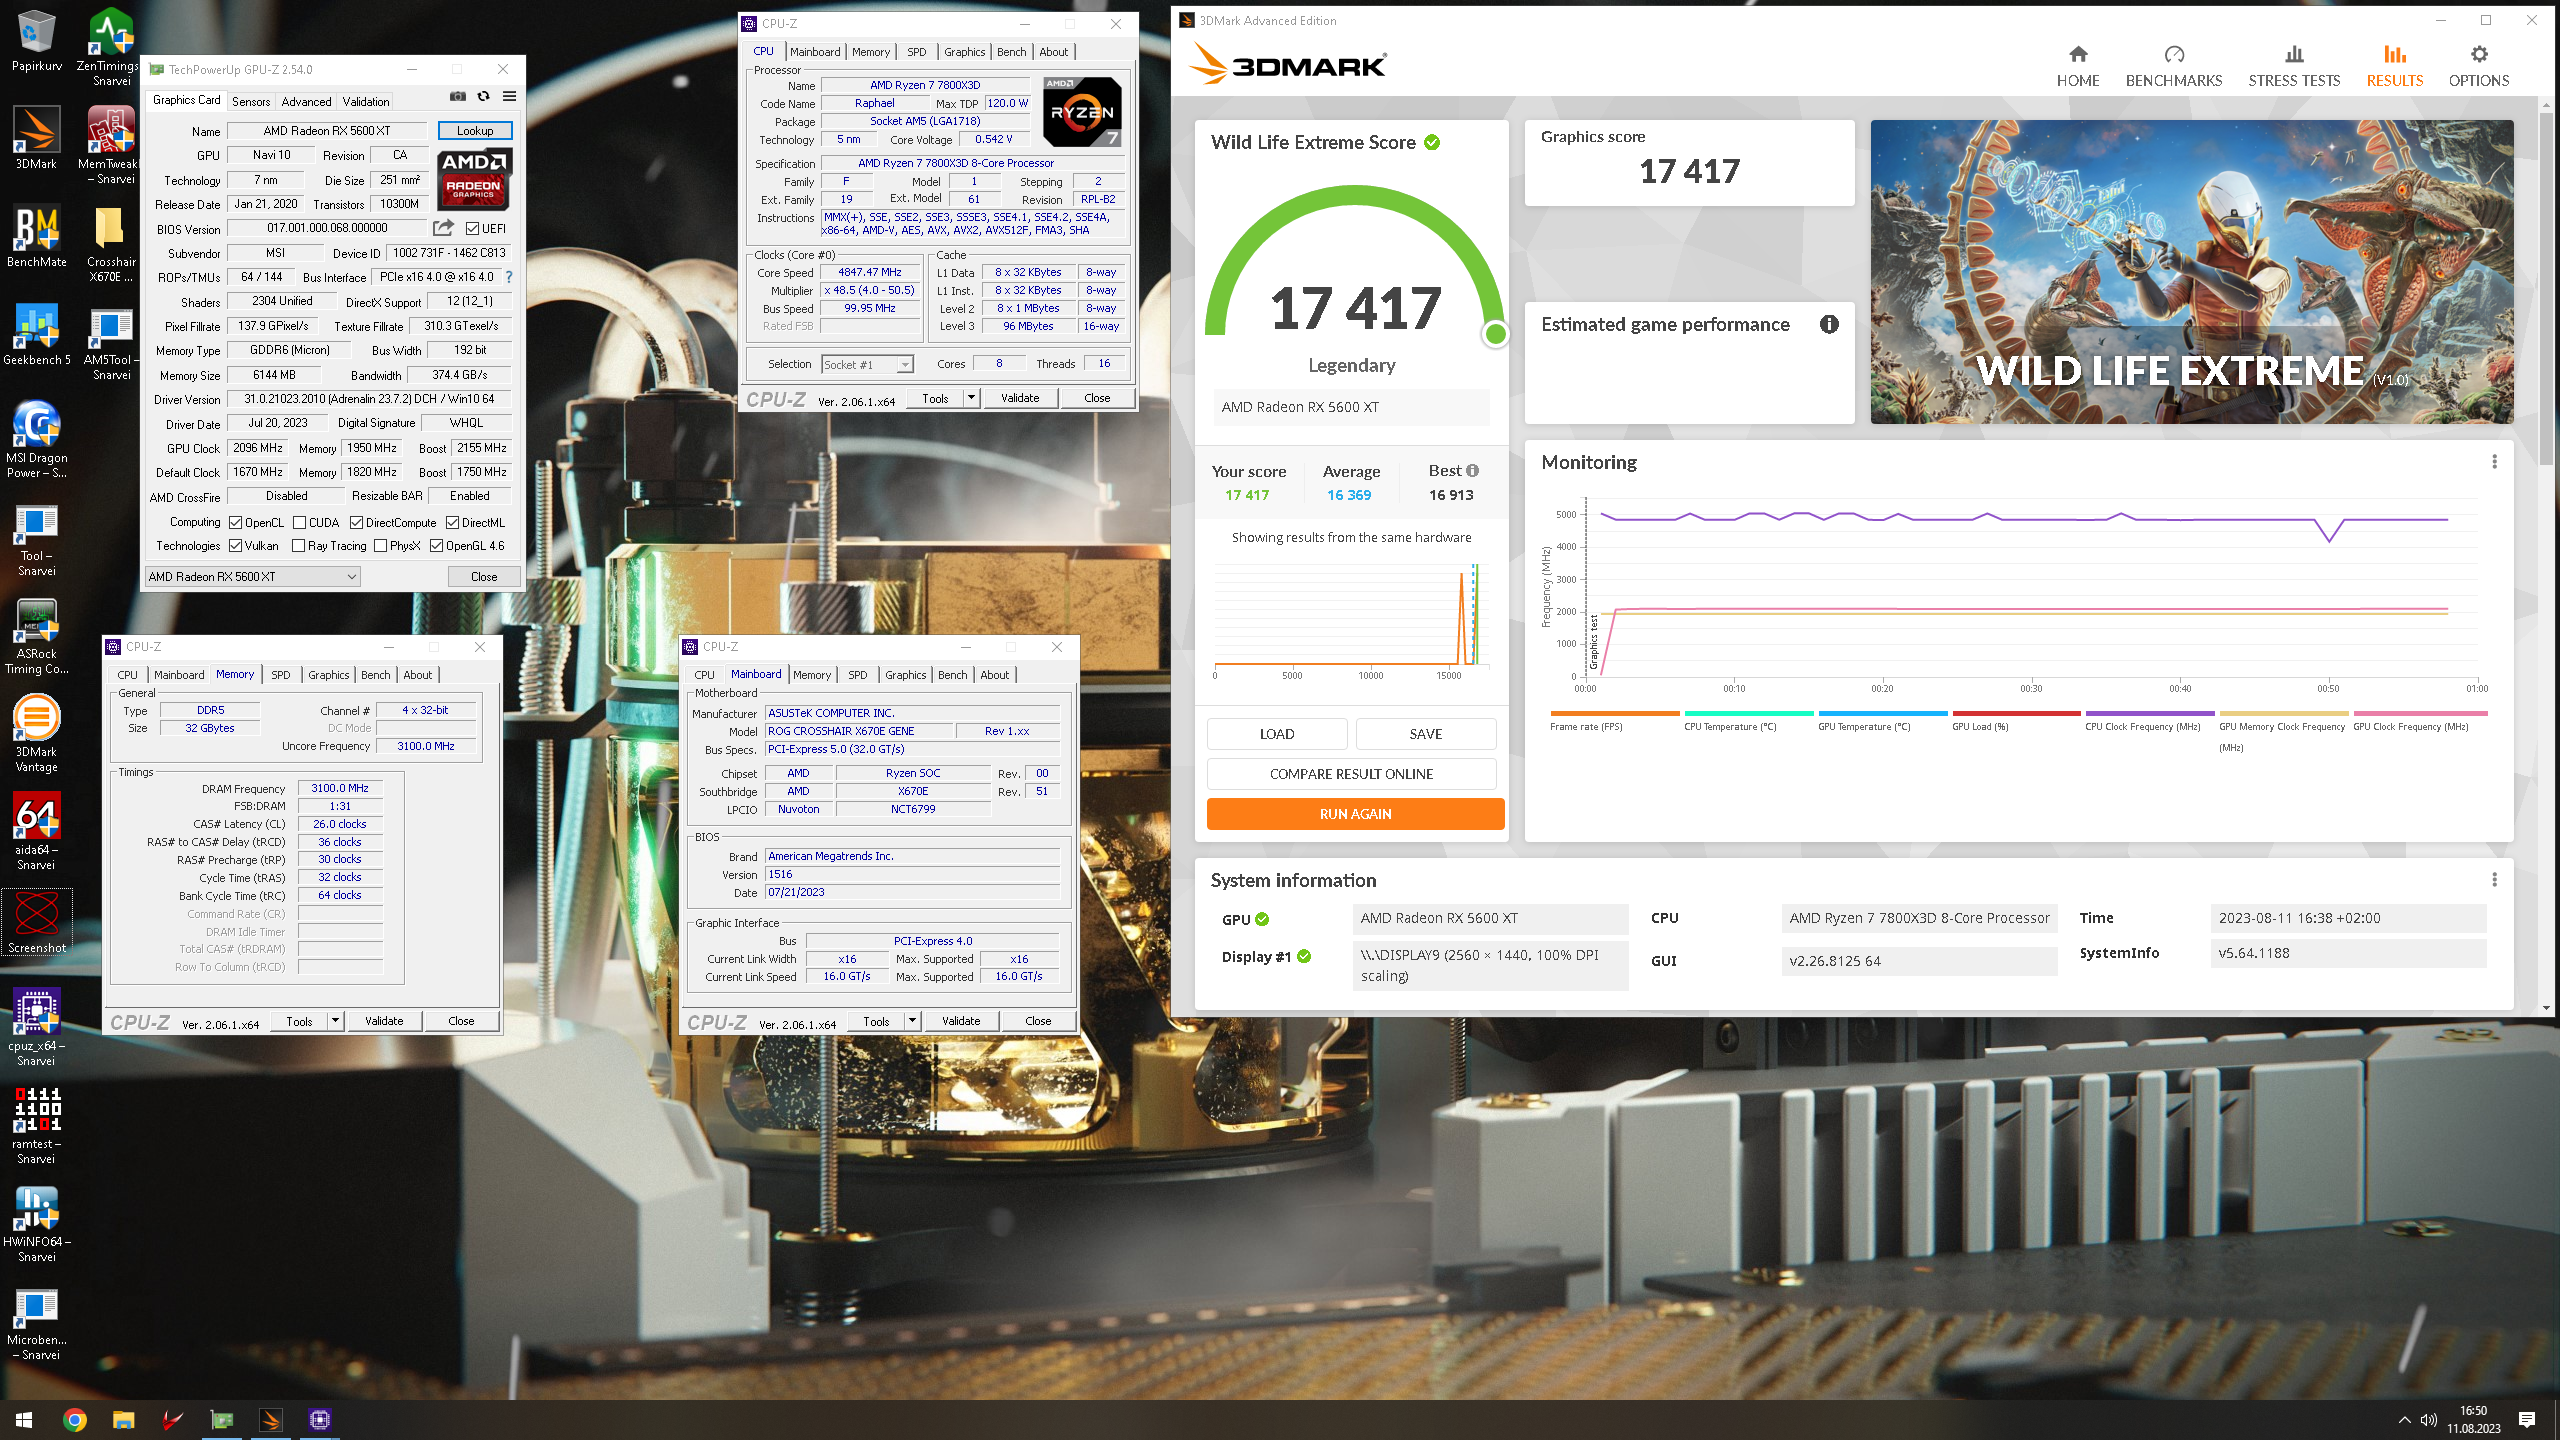Open the Graphics tab in CPU-Z Mainboard window
The height and width of the screenshot is (1440, 2560).
point(905,675)
